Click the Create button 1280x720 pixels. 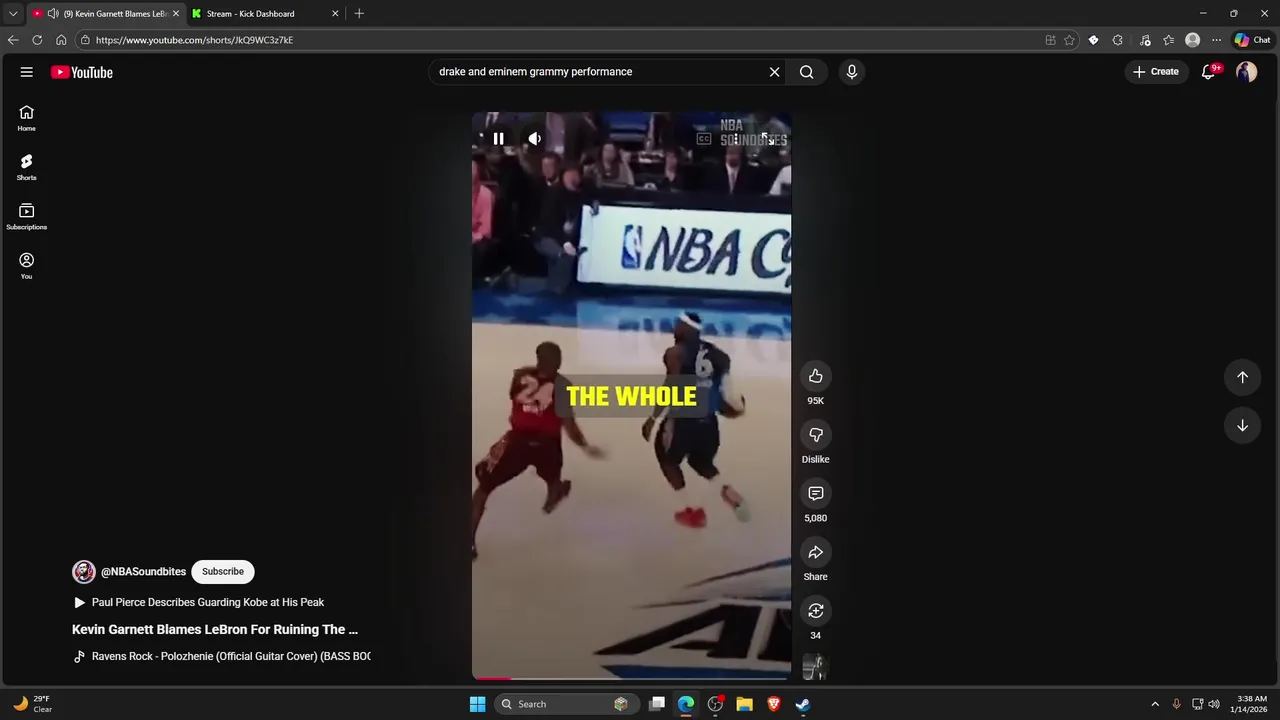pos(1156,72)
